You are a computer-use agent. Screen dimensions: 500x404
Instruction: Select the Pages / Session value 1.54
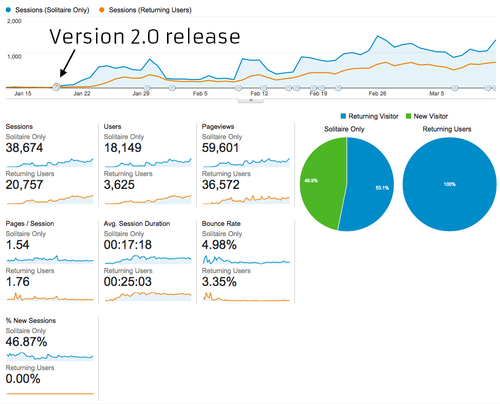pos(18,245)
